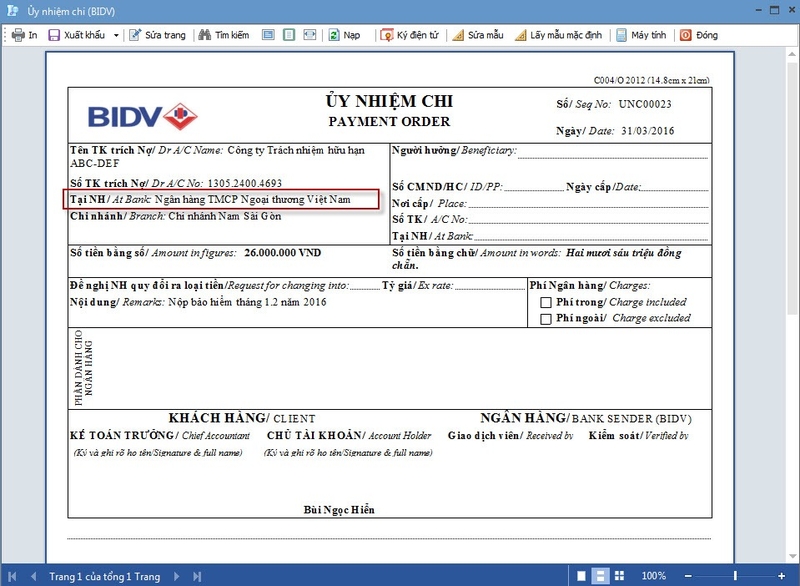Click Lấy mẫu mặc định icon
Screen dimensions: 800x586
tap(520, 35)
